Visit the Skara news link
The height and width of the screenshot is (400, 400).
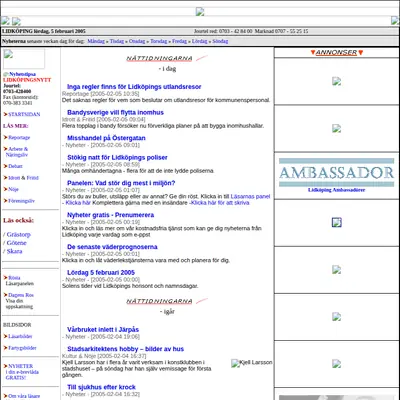(15, 251)
